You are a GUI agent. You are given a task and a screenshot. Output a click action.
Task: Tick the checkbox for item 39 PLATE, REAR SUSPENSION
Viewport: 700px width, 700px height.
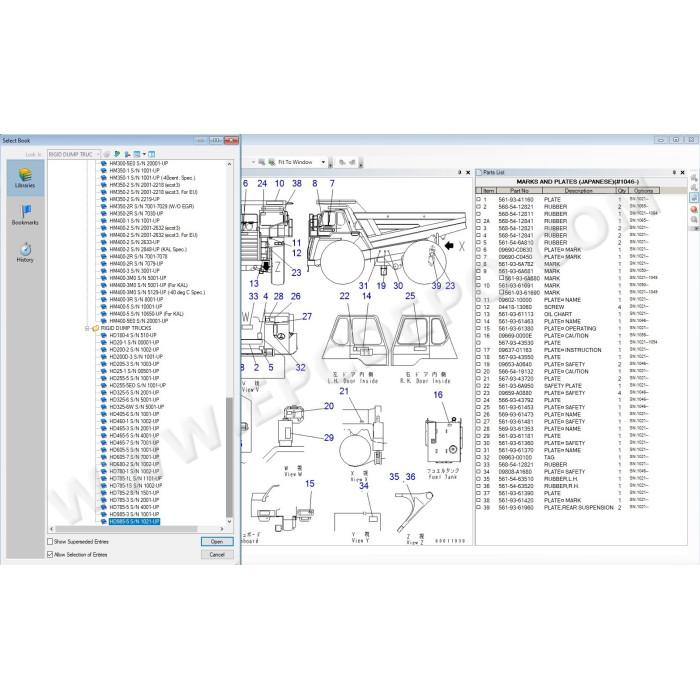click(479, 508)
